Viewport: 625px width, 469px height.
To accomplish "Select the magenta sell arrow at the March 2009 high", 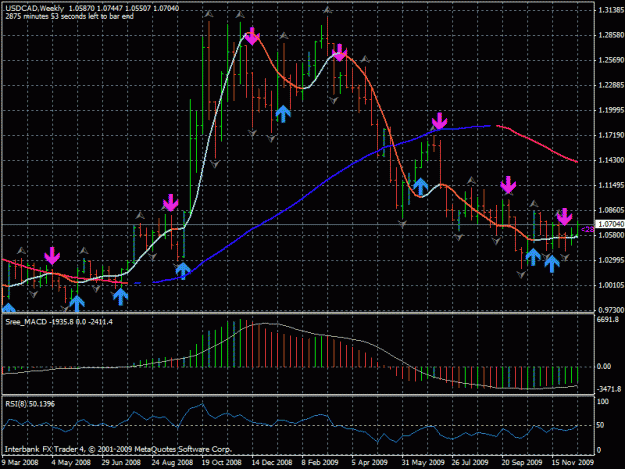I will click(x=339, y=52).
